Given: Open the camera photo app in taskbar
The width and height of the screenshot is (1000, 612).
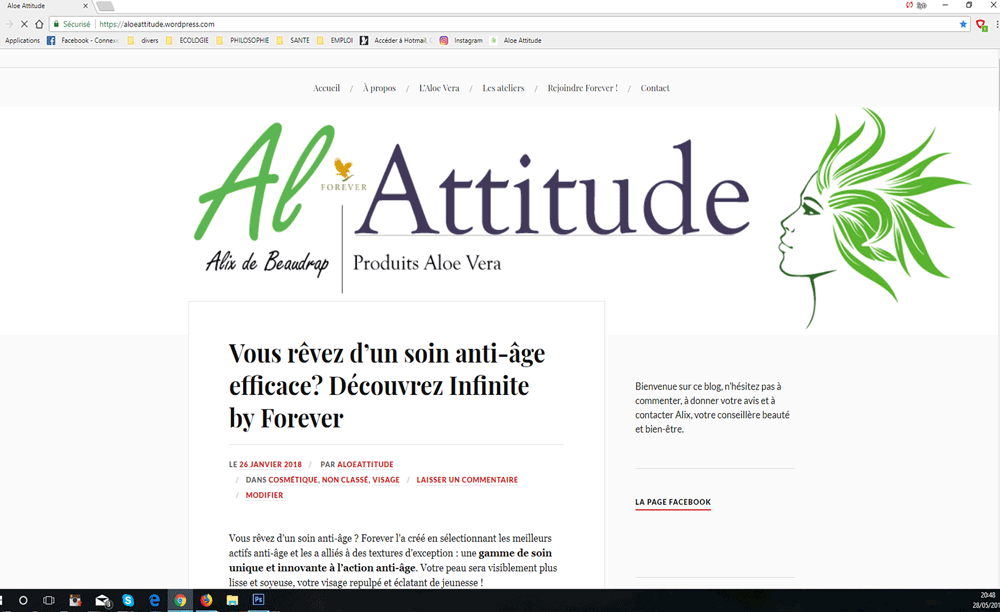Looking at the screenshot, I should [x=75, y=600].
